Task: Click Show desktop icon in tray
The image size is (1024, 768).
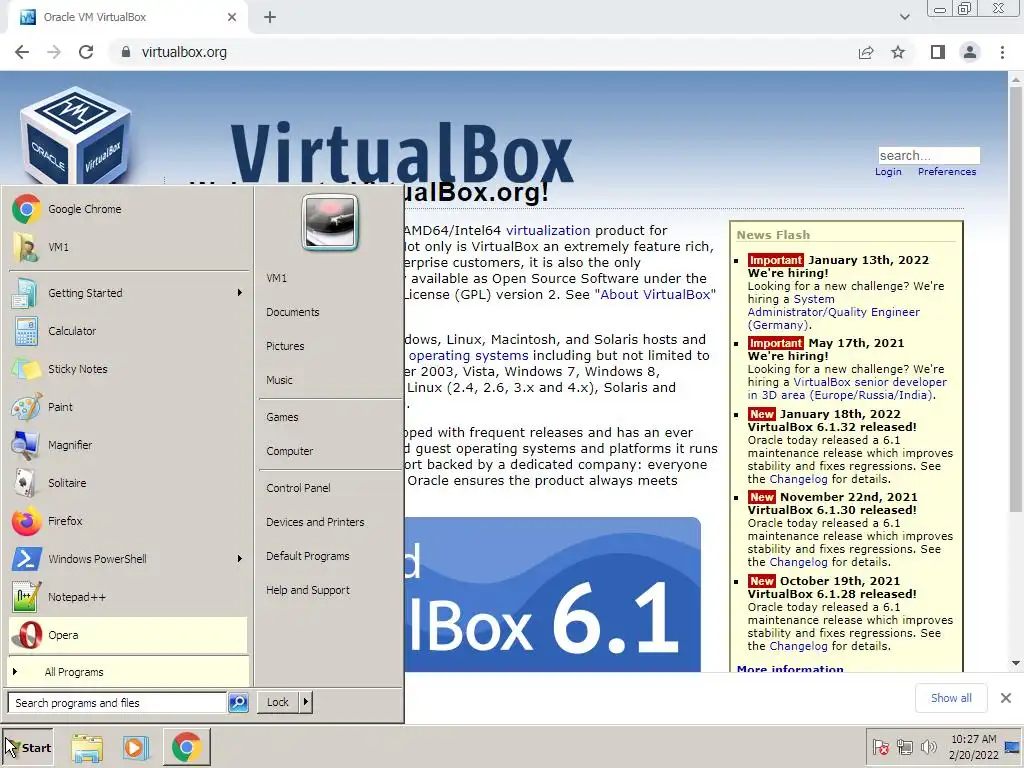Action: point(1012,747)
